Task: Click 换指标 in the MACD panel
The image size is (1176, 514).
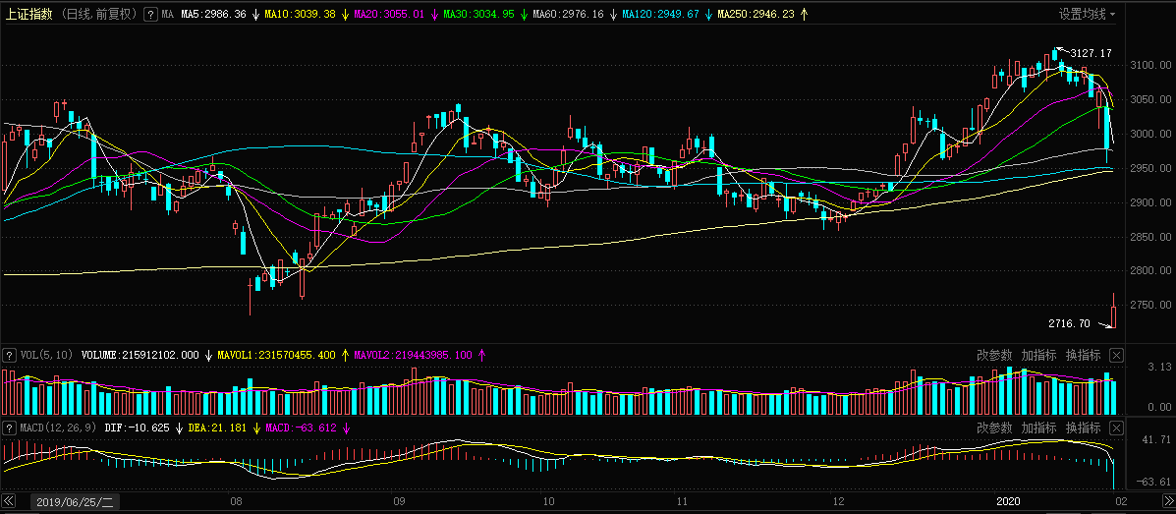Action: point(1083,428)
